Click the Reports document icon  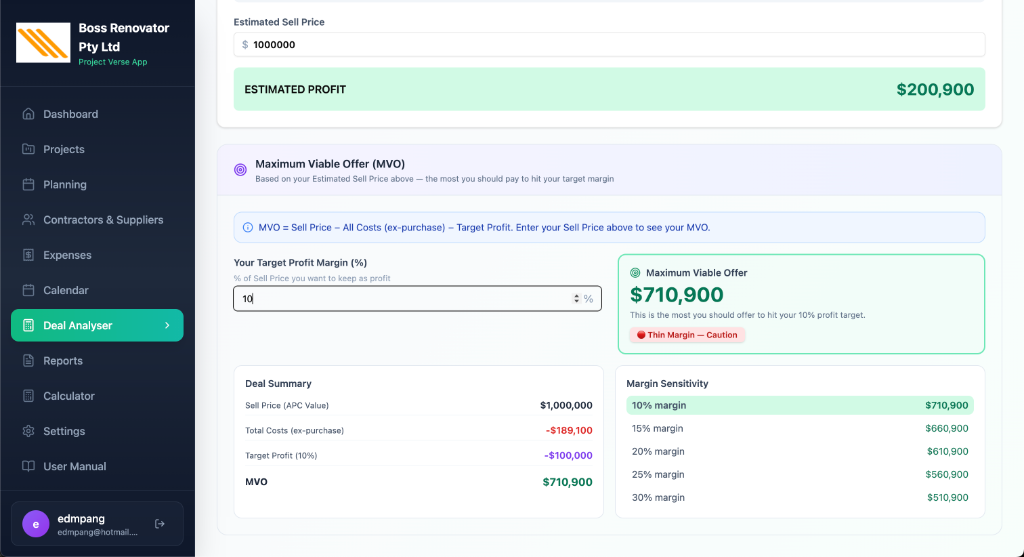(x=28, y=360)
